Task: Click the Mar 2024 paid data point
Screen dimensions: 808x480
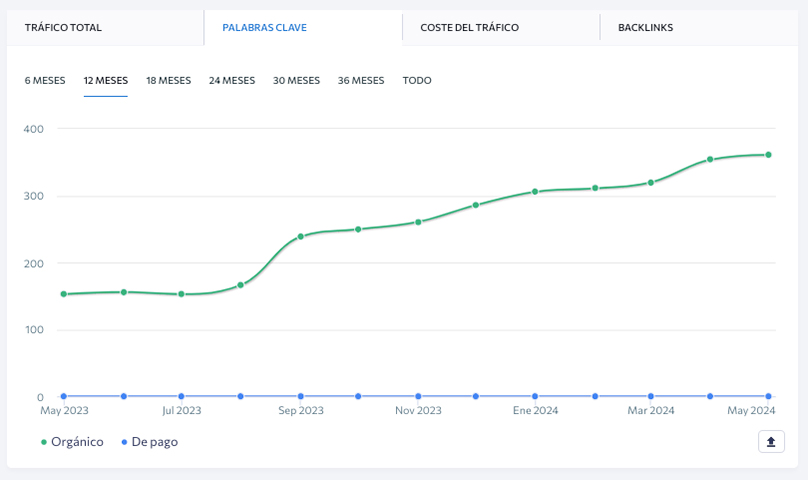Action: [x=651, y=396]
